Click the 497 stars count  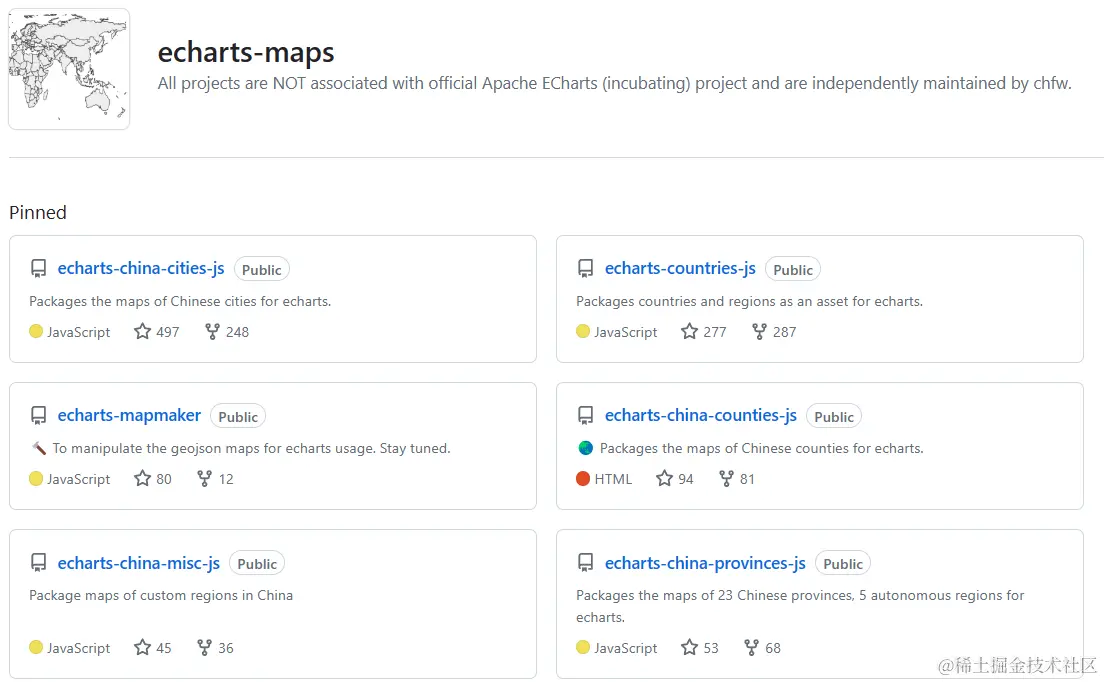click(168, 332)
